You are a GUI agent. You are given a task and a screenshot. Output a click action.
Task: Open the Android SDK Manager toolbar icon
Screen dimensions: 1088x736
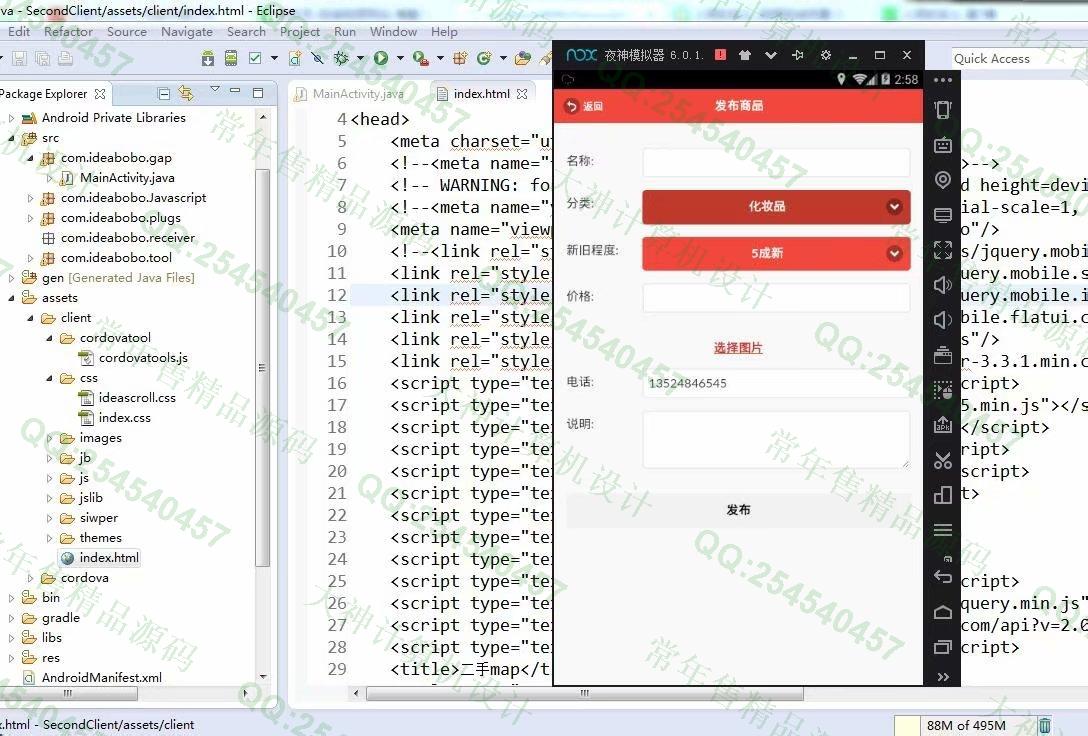pyautogui.click(x=207, y=58)
